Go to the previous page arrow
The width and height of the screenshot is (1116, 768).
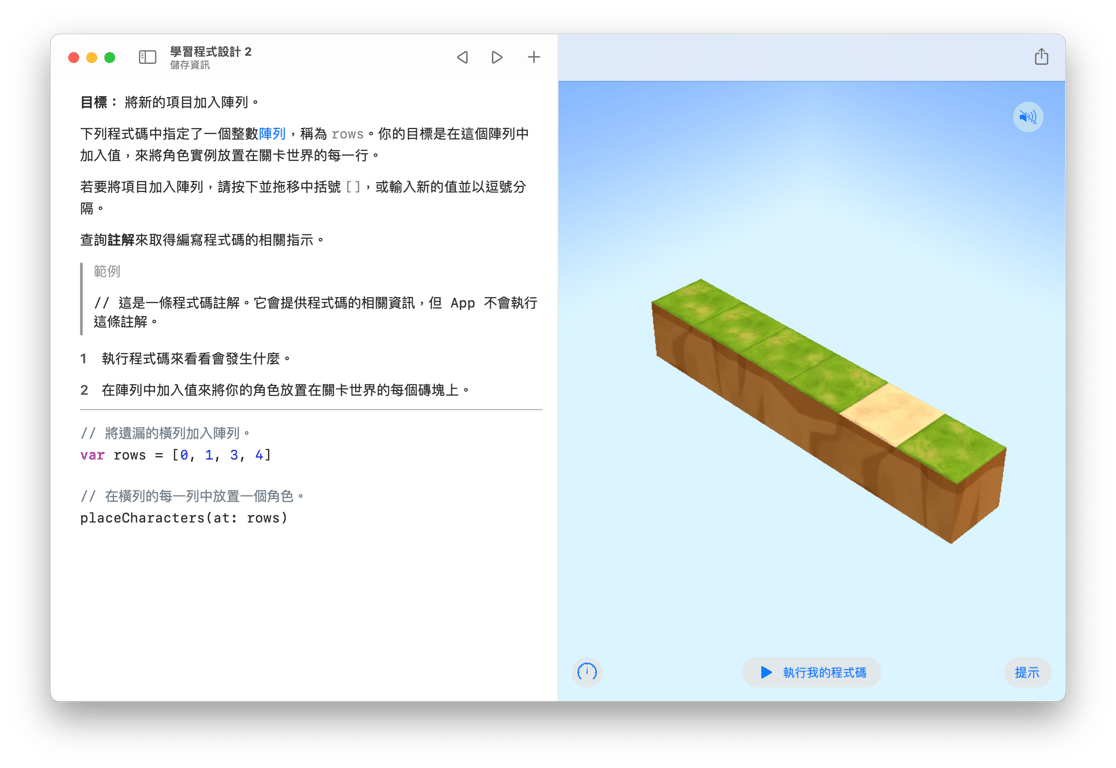click(x=463, y=57)
